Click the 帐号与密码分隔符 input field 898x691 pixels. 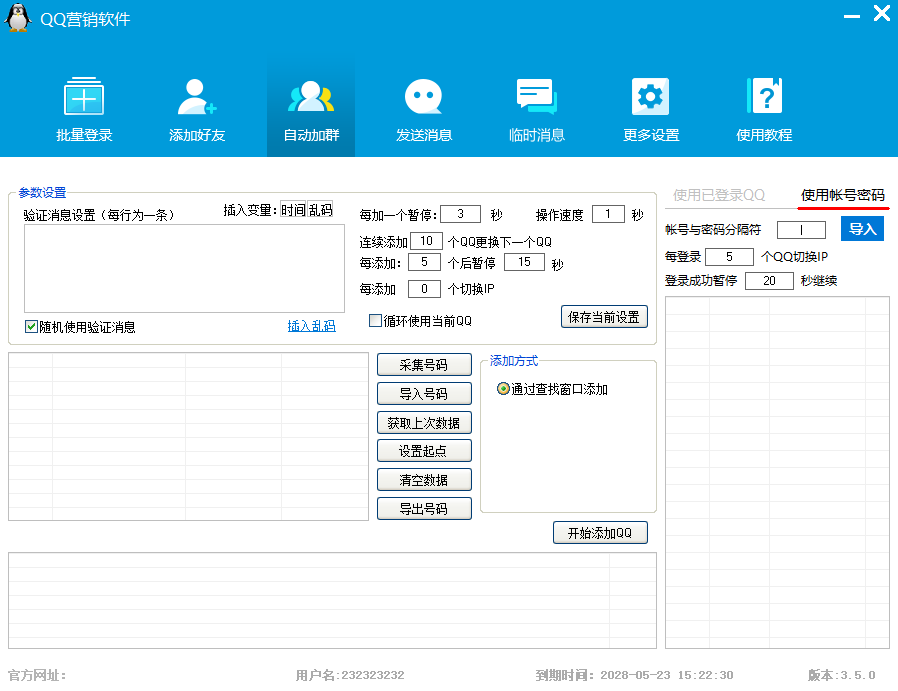pyautogui.click(x=801, y=230)
